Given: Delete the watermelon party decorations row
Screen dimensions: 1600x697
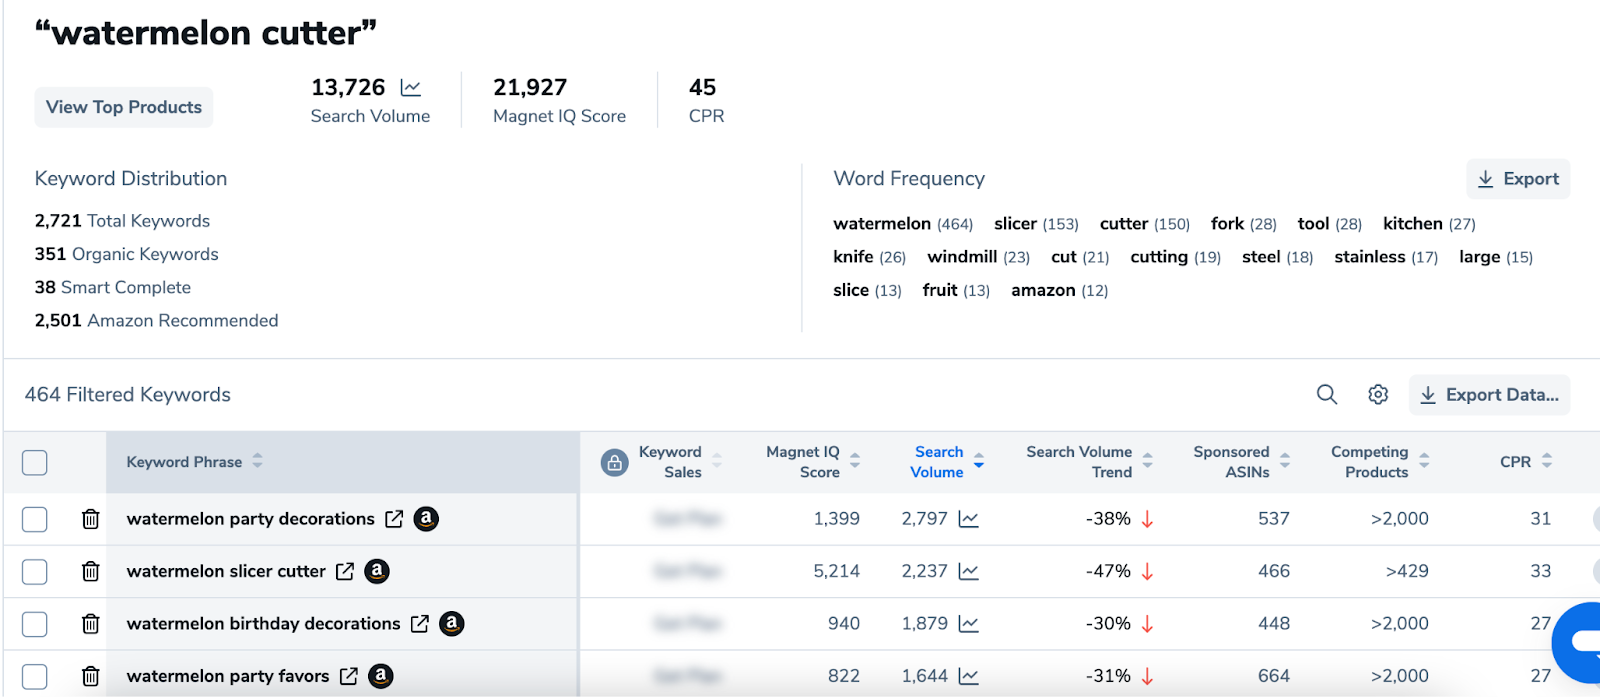Looking at the screenshot, I should tap(90, 519).
